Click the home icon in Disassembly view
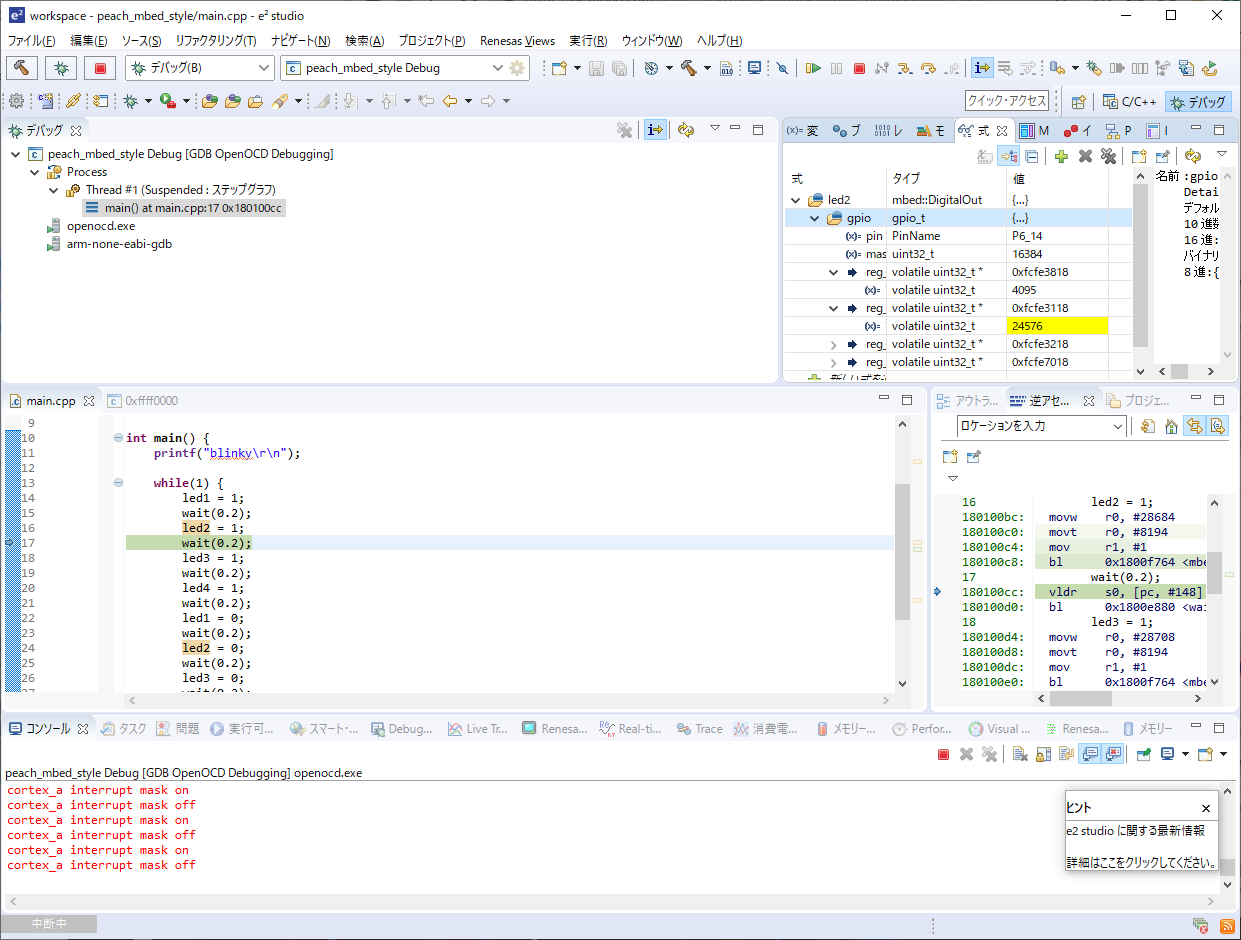The height and width of the screenshot is (940, 1241). pyautogui.click(x=1171, y=426)
